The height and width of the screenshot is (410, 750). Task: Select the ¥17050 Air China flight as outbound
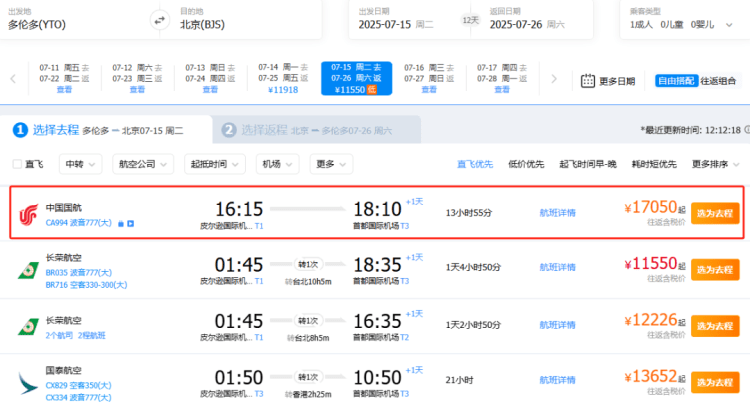(715, 213)
